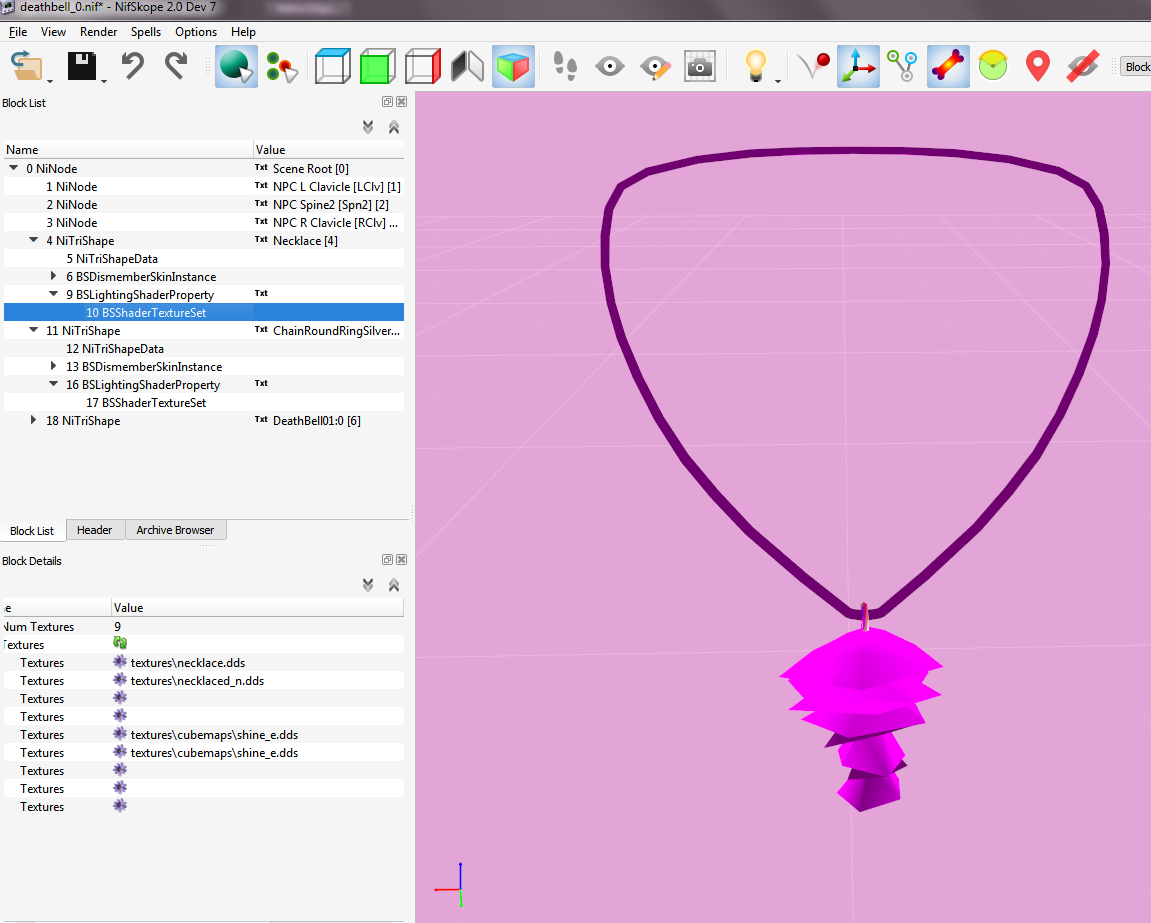Click the Save floppy disk icon
The height and width of the screenshot is (923, 1151).
point(81,66)
